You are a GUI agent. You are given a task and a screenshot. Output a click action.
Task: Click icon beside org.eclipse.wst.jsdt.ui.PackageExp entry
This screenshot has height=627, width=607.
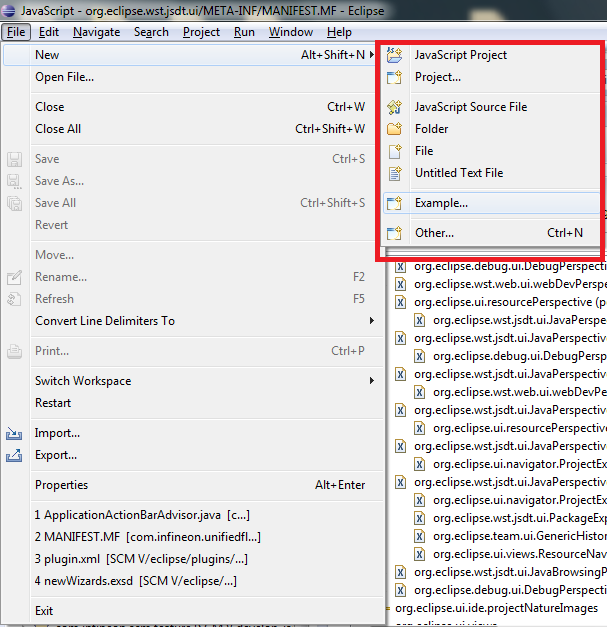tap(419, 518)
